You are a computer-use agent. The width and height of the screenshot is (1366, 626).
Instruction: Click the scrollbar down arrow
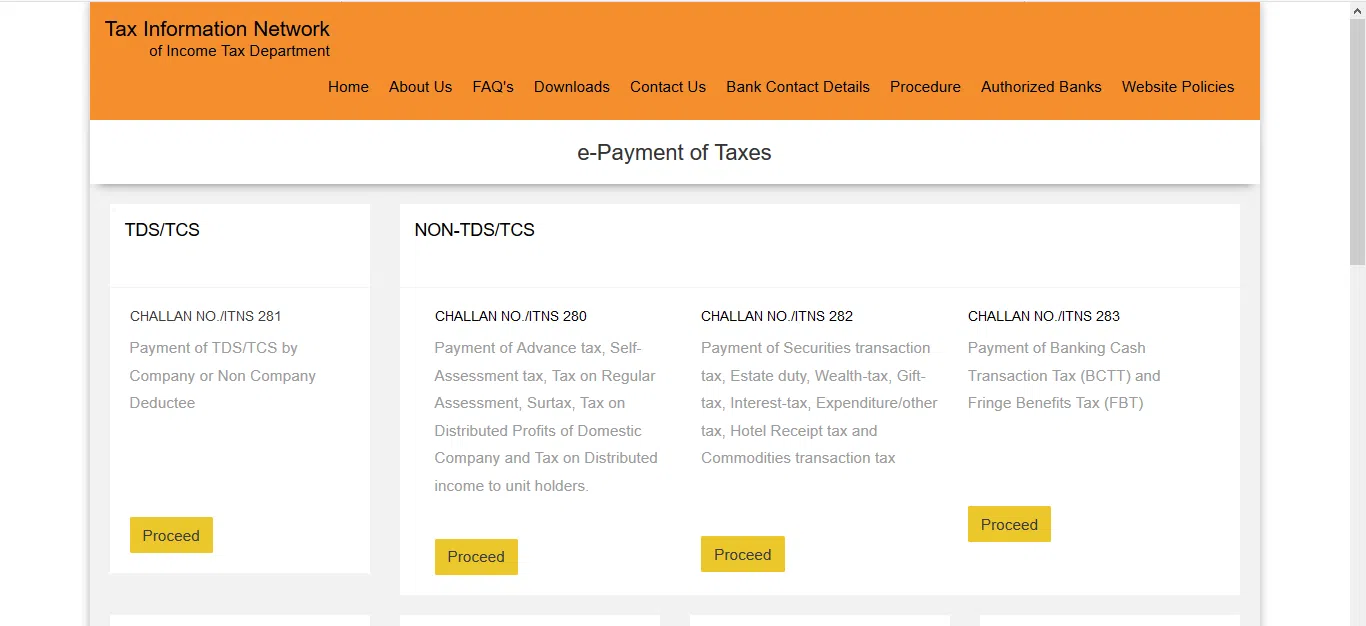tap(1359, 619)
